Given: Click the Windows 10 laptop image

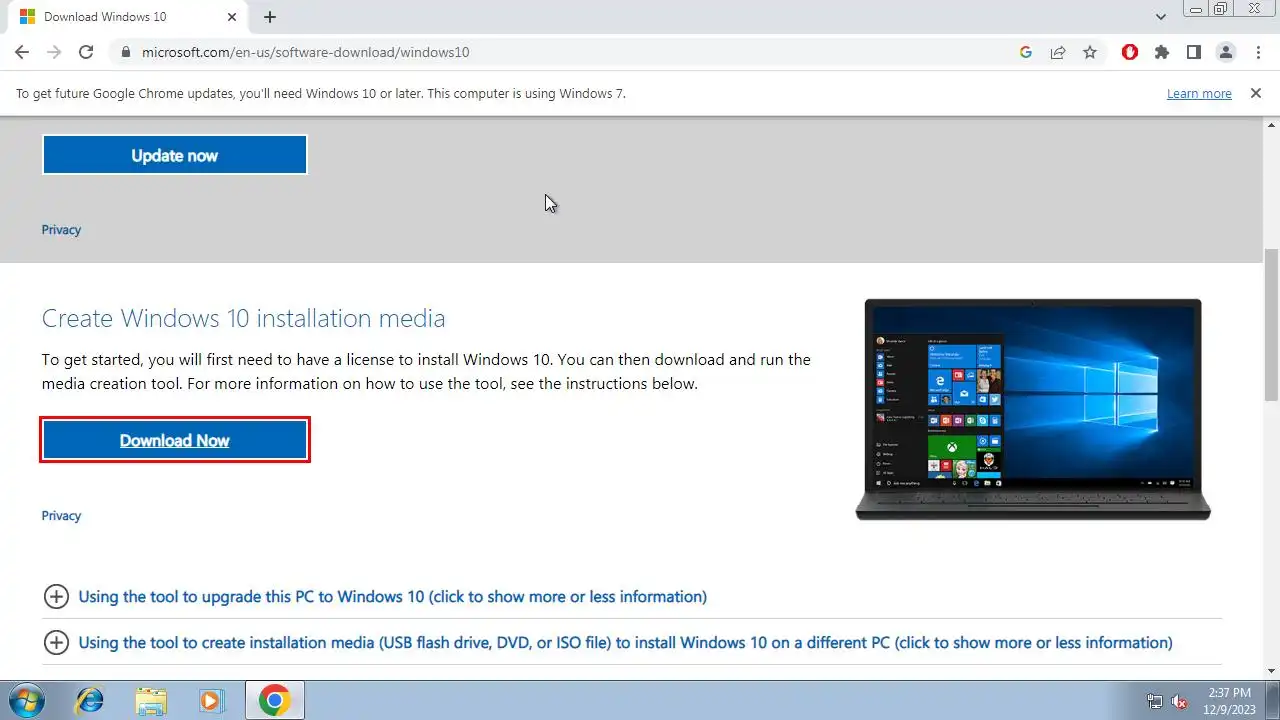Looking at the screenshot, I should (1033, 409).
